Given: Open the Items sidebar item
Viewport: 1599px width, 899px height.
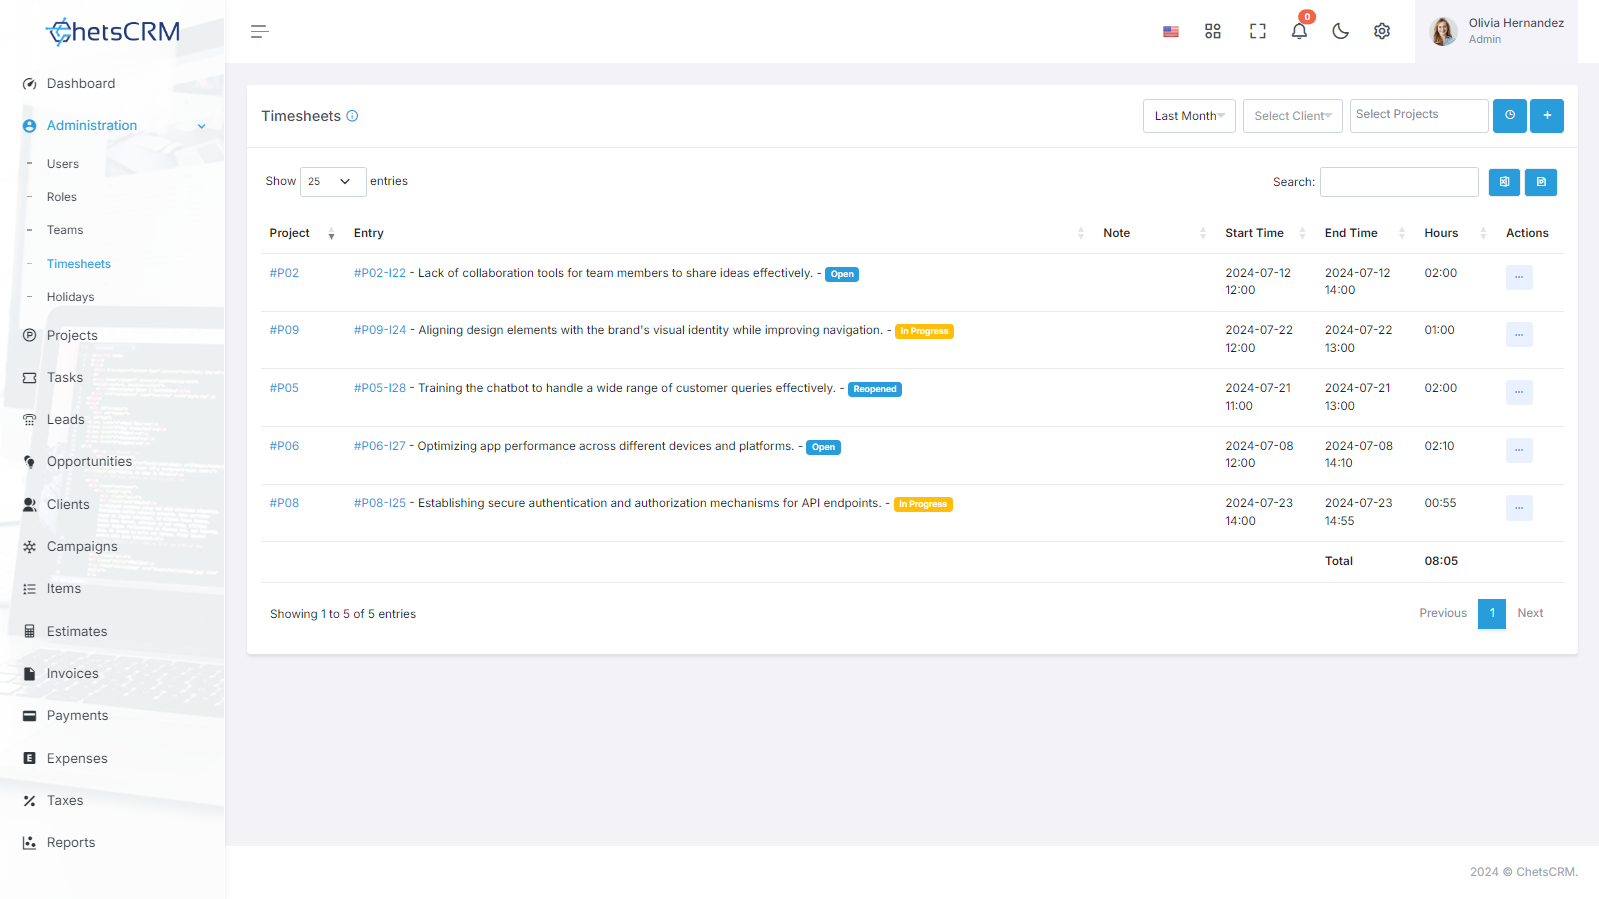Looking at the screenshot, I should [64, 589].
